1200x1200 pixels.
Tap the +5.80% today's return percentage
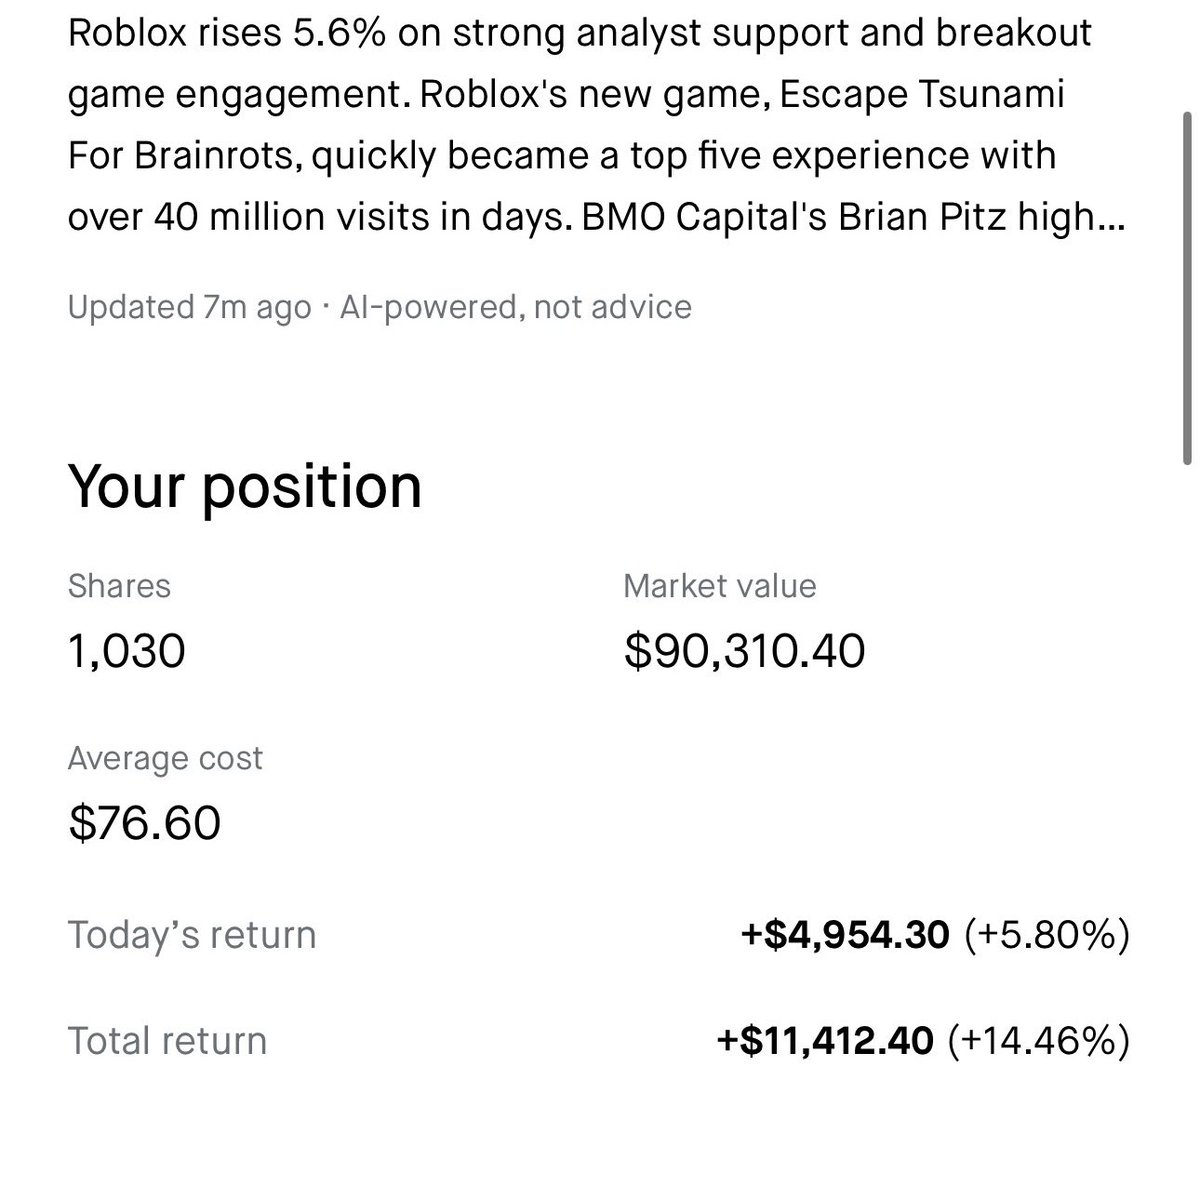coord(1046,935)
